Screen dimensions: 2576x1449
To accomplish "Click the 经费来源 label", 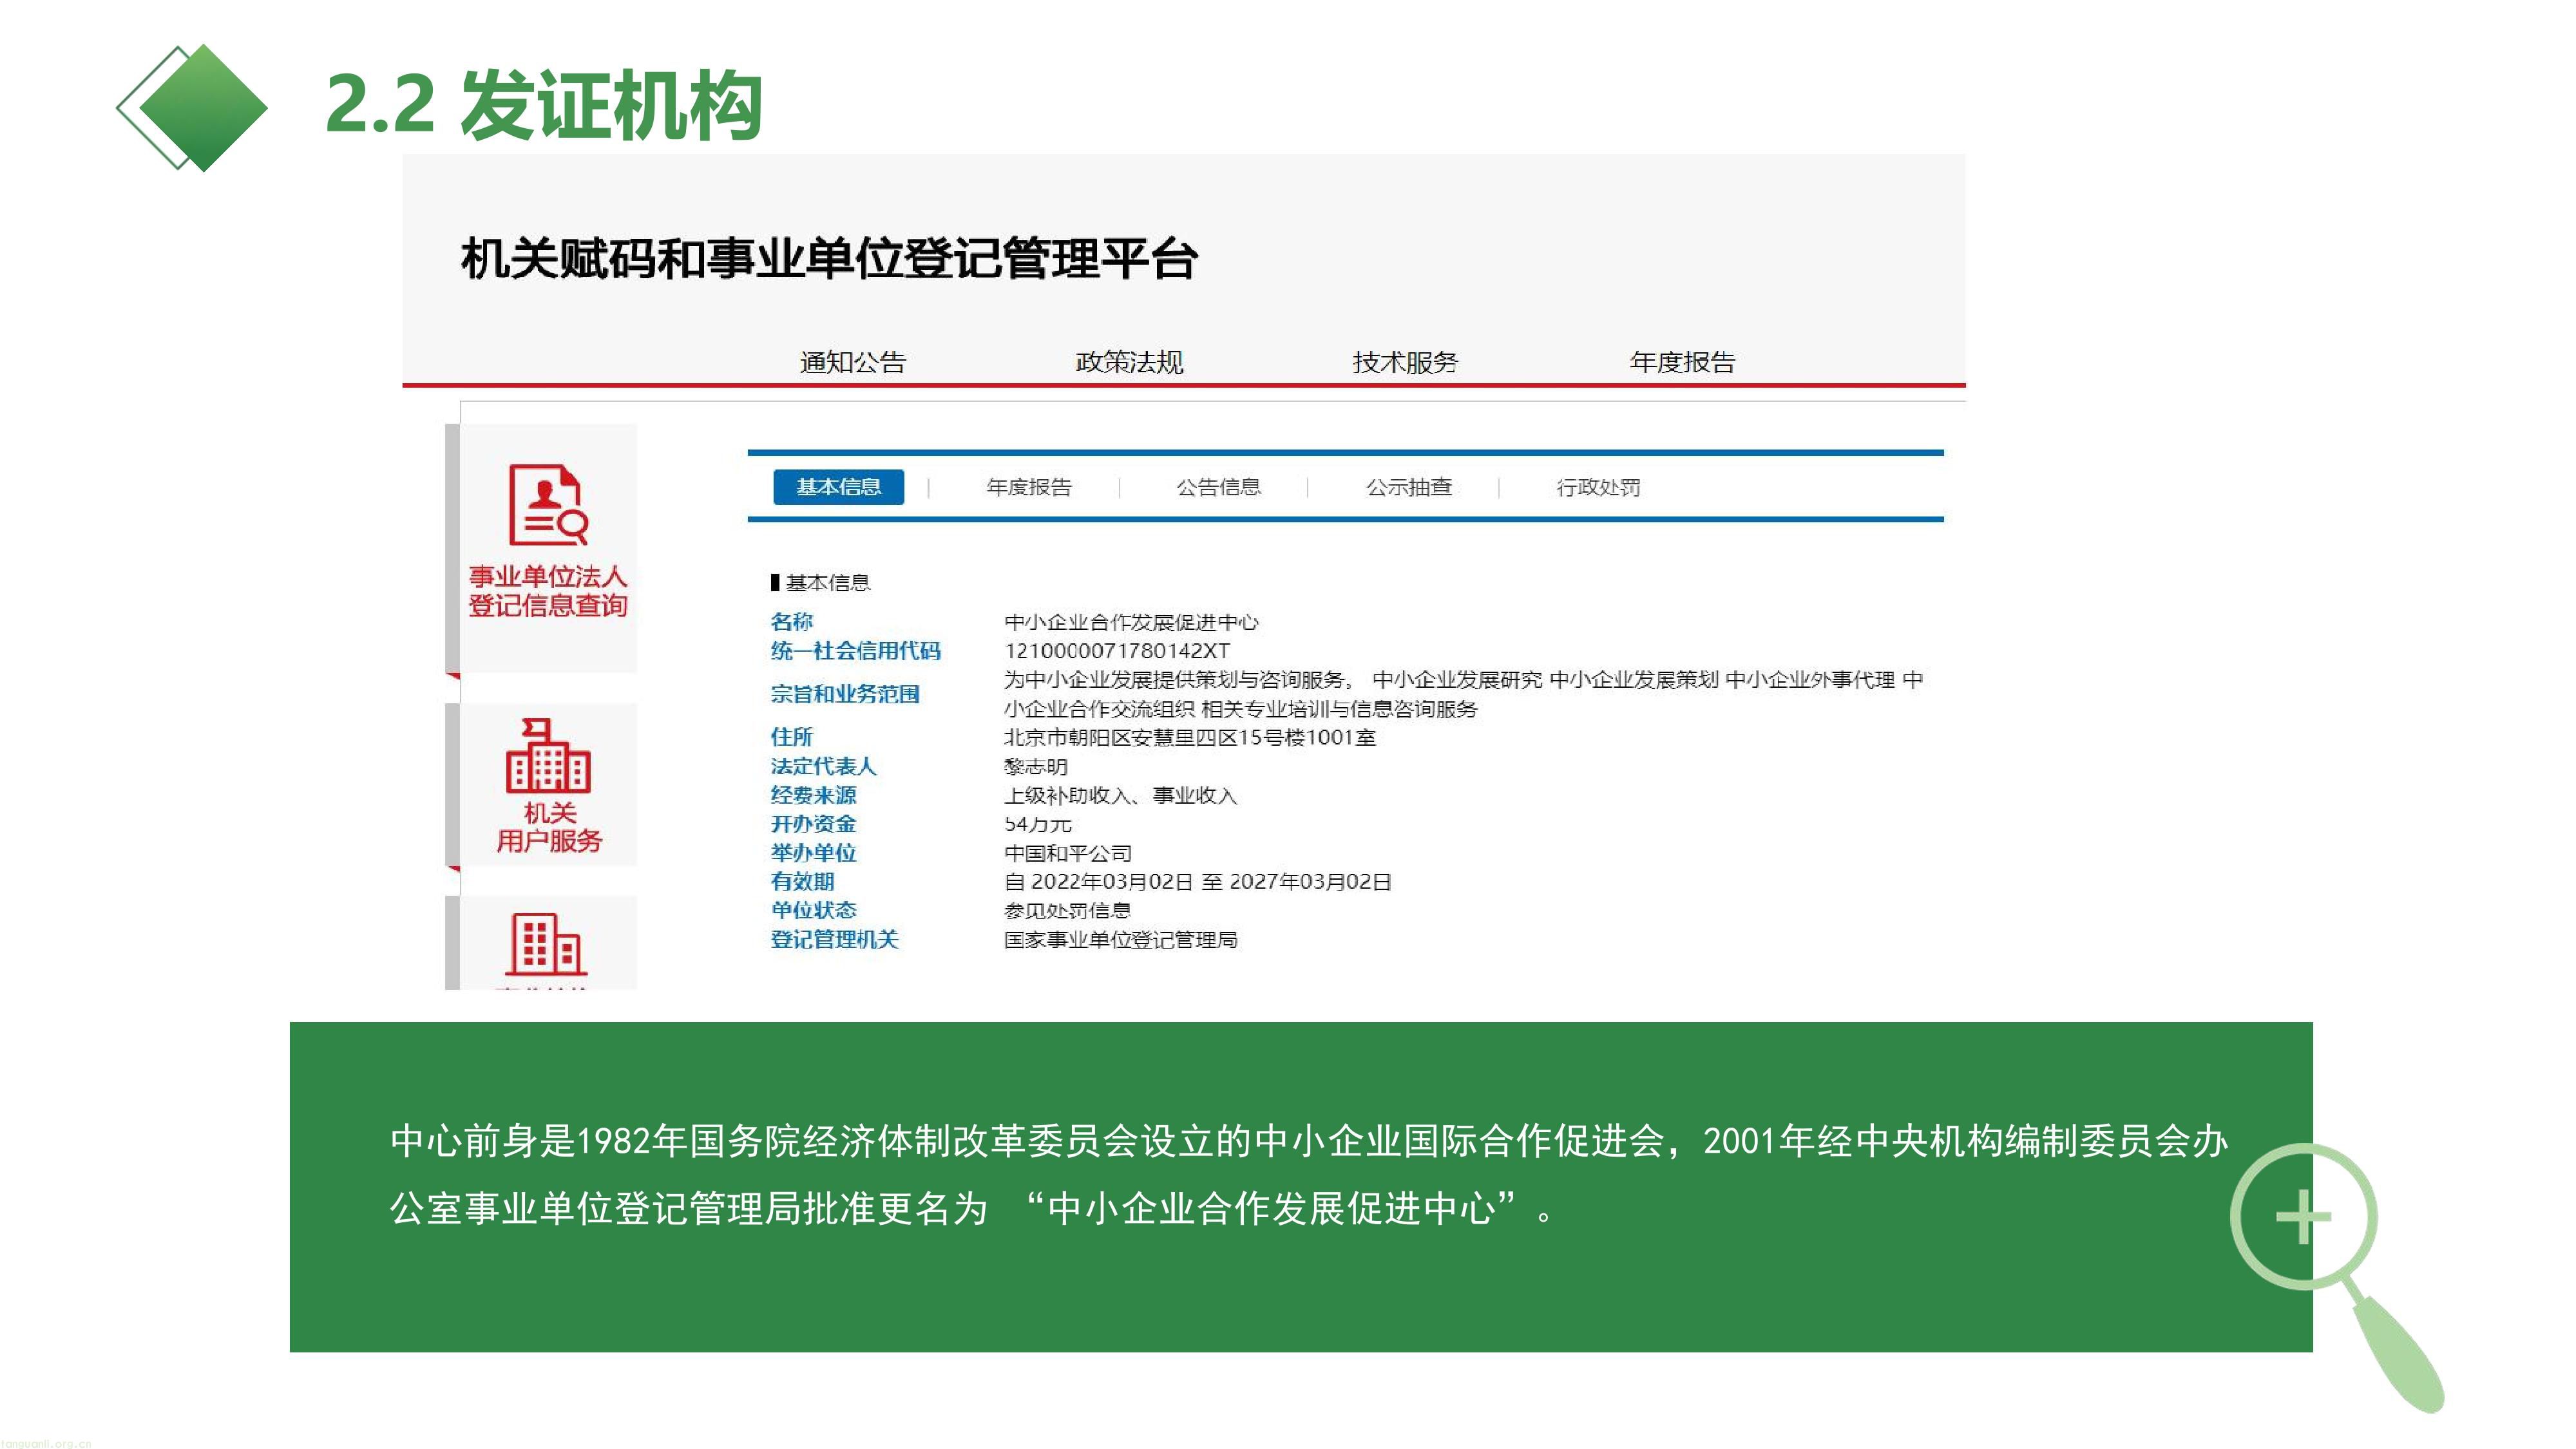I will point(813,795).
